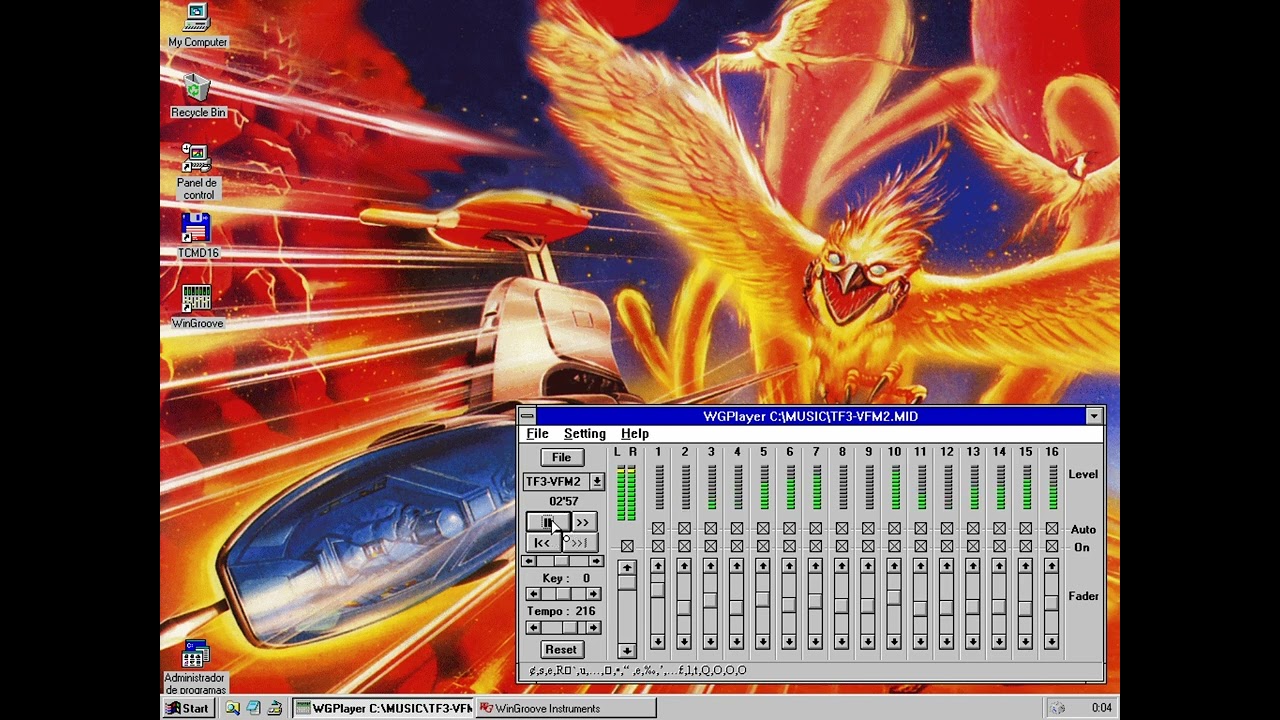Mute channel 7 via On checkbox

click(x=815, y=546)
